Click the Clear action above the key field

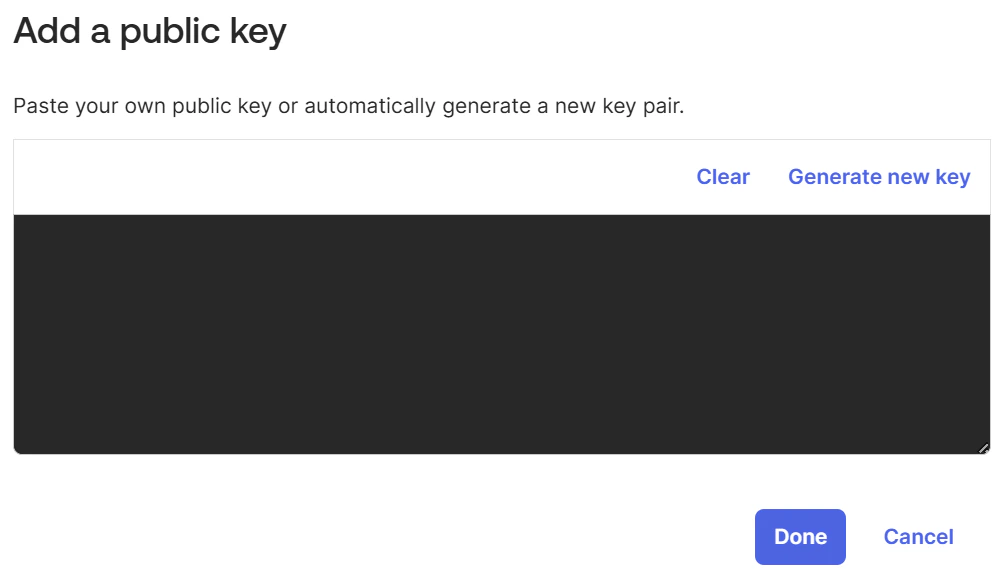(723, 176)
